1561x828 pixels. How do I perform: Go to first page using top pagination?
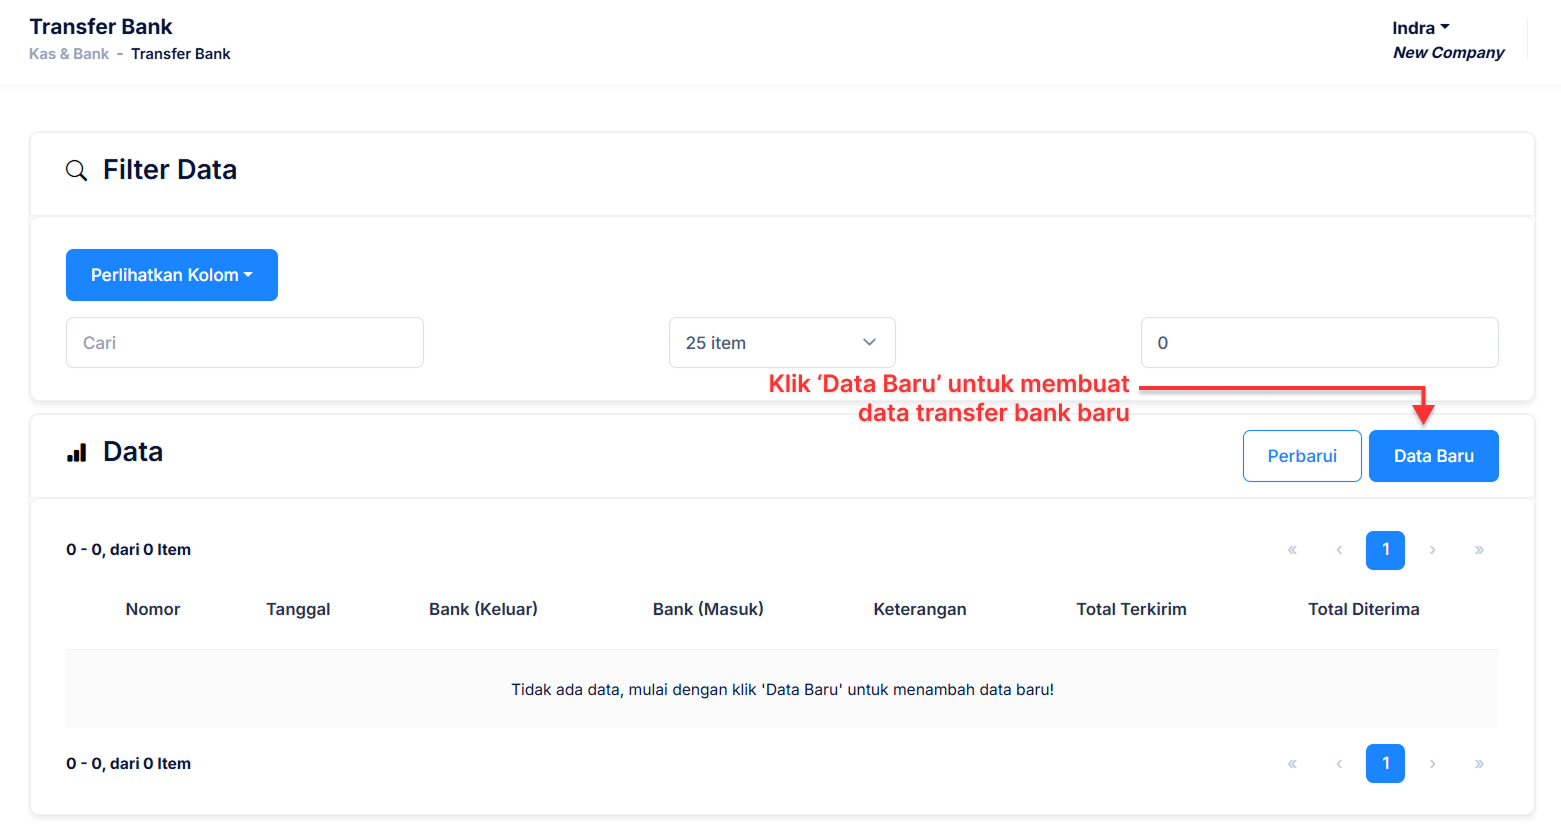1292,550
